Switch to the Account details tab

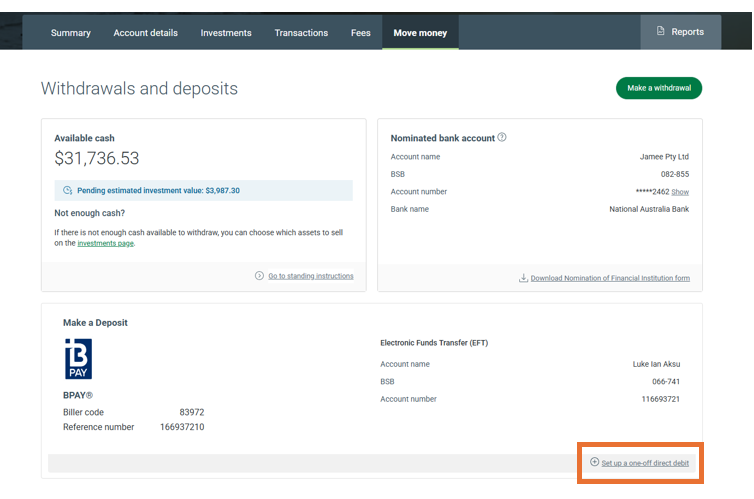coord(145,33)
